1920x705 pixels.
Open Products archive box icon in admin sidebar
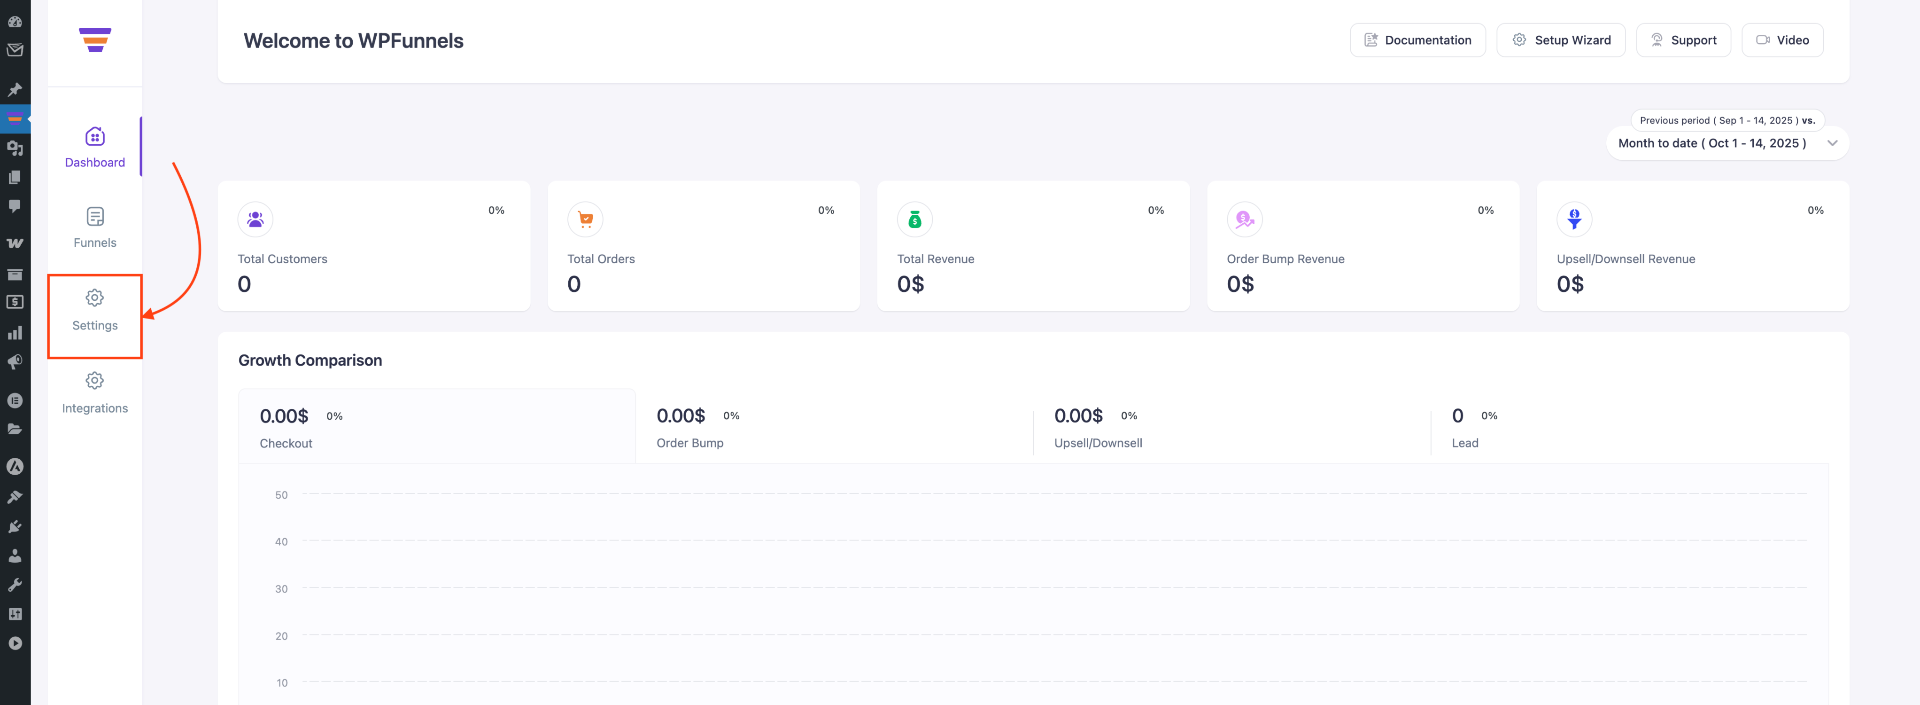point(15,273)
